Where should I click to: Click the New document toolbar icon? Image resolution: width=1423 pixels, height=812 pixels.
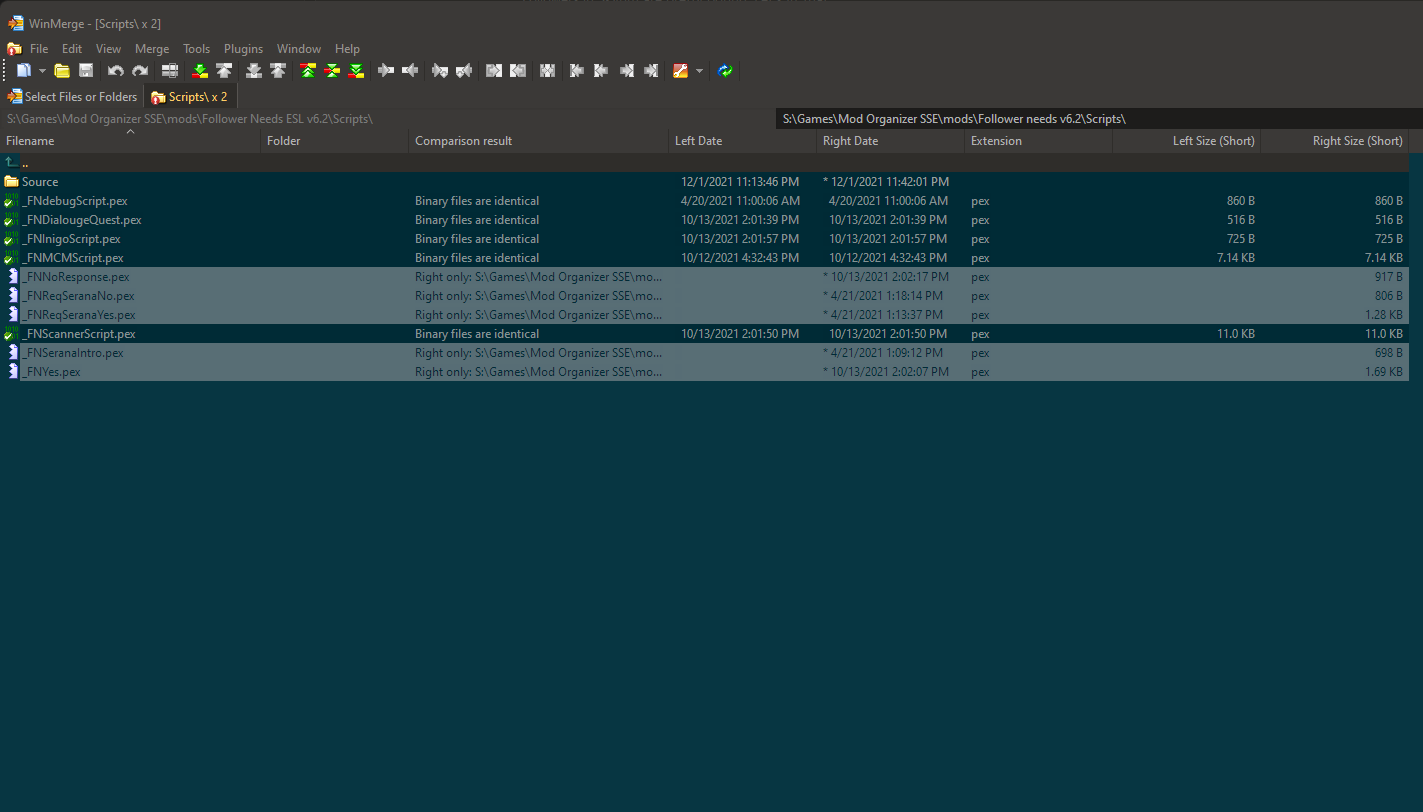click(24, 71)
